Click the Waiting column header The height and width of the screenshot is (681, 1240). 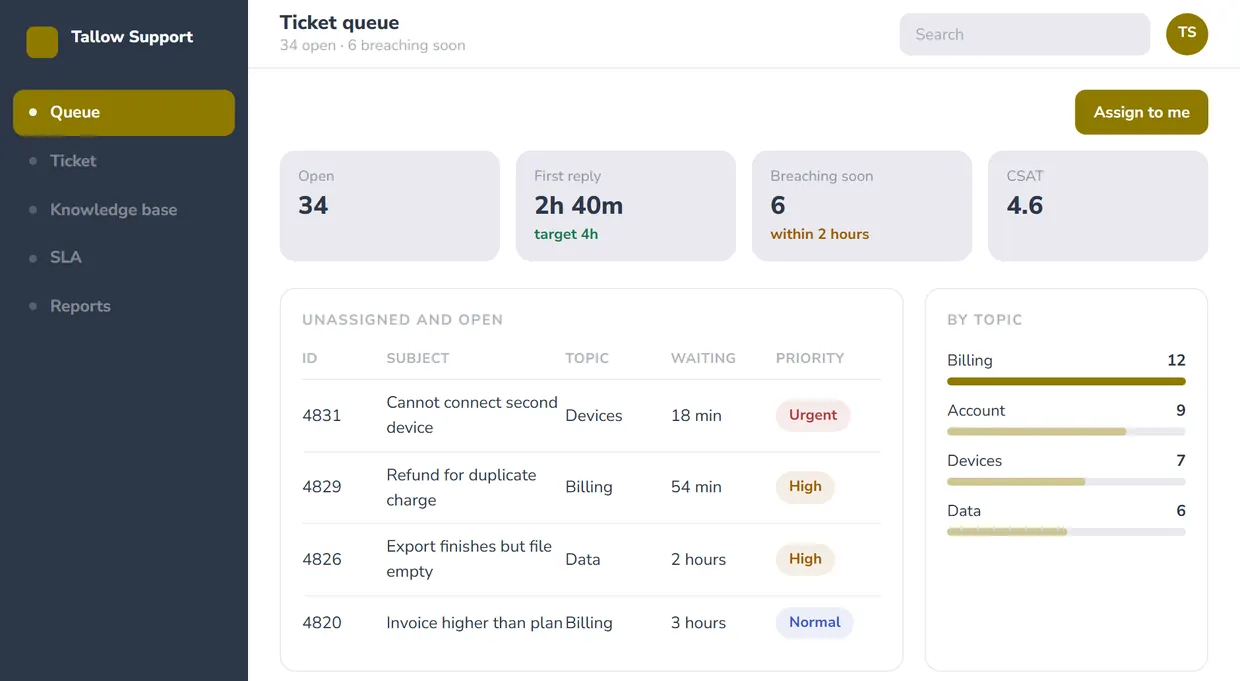pyautogui.click(x=703, y=358)
